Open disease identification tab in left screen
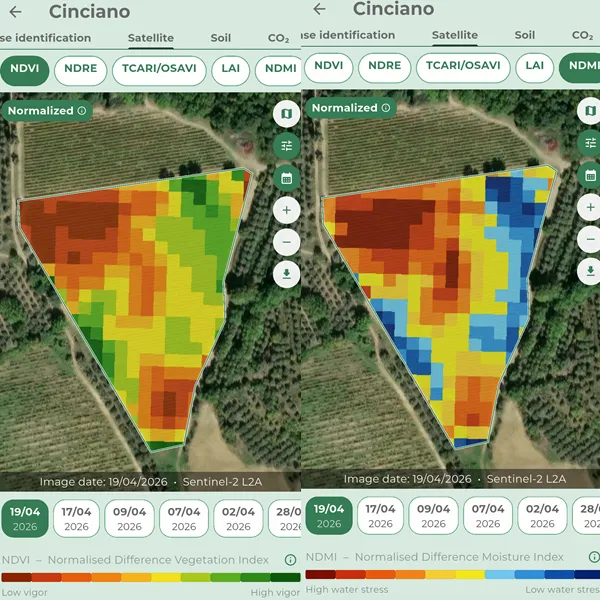The height and width of the screenshot is (600, 600). click(x=46, y=38)
